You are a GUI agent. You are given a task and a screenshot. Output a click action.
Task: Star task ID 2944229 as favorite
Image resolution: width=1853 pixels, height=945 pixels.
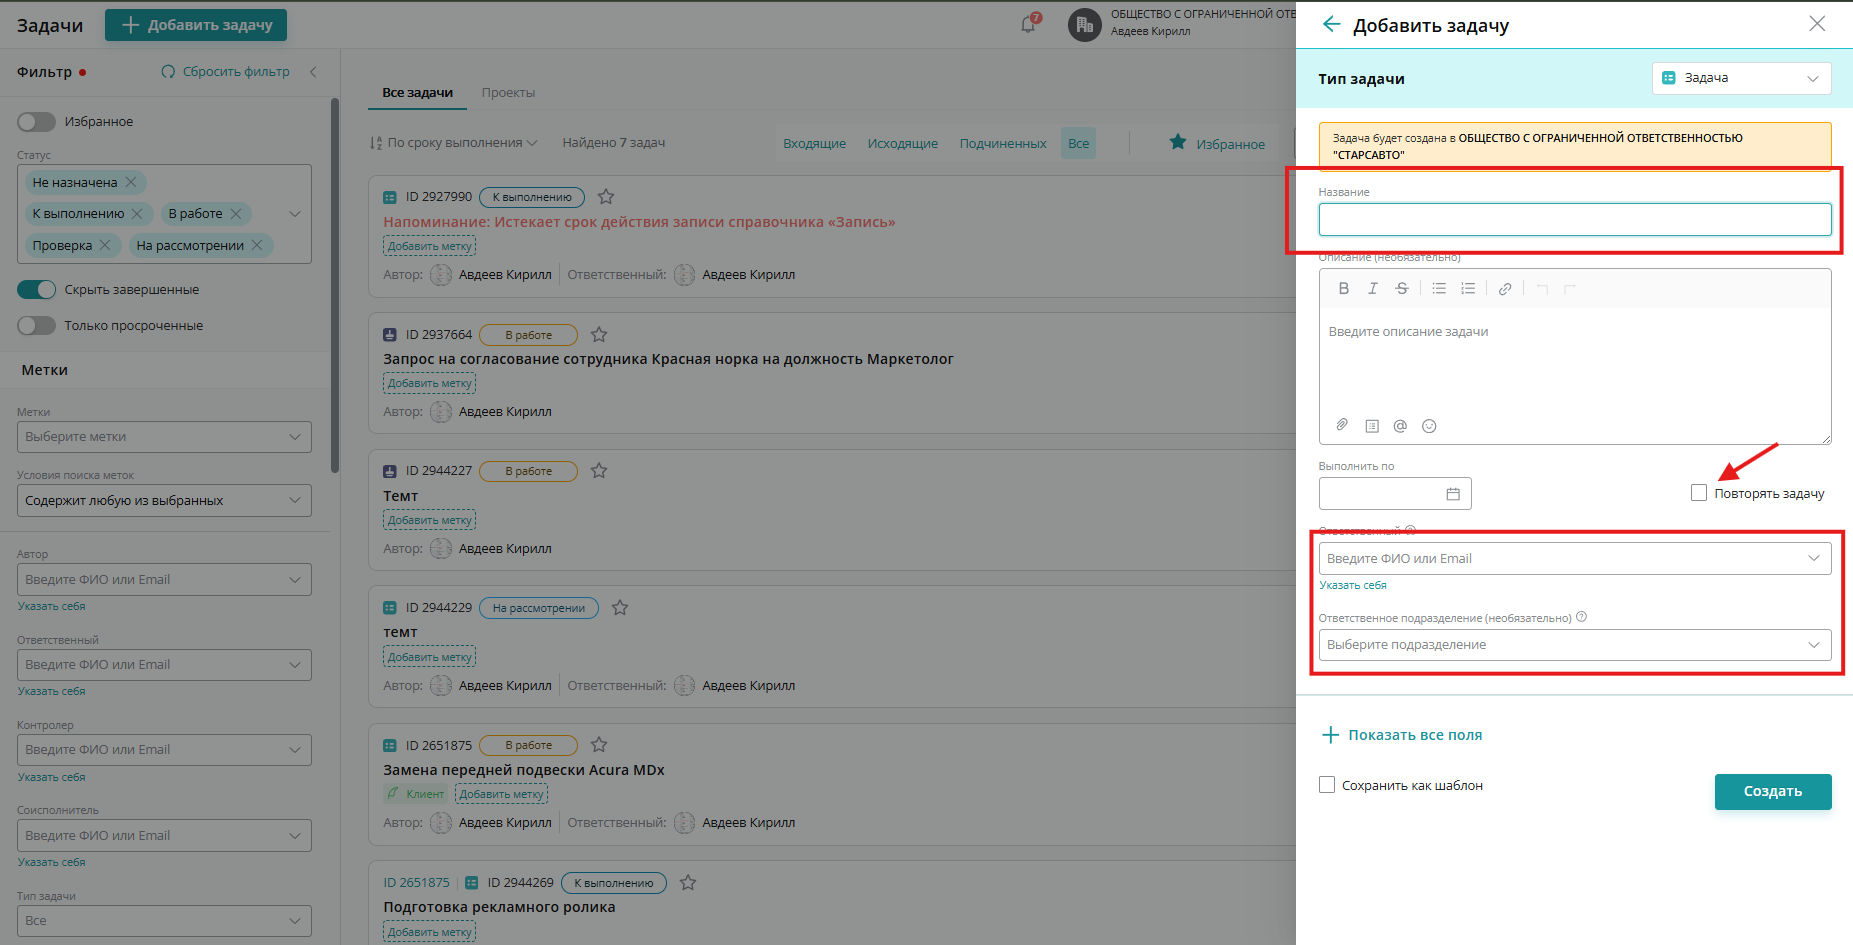pos(620,608)
